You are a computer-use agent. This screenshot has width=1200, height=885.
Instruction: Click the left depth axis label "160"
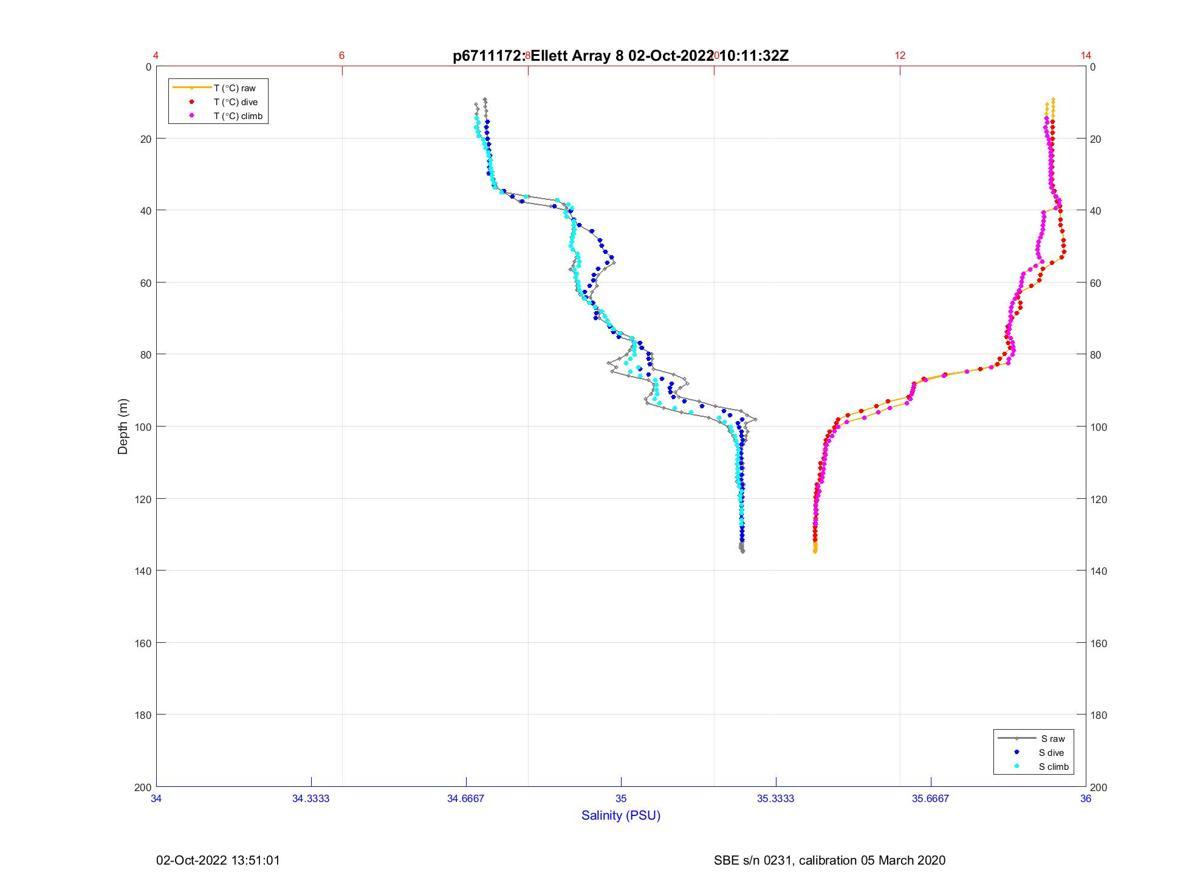143,643
